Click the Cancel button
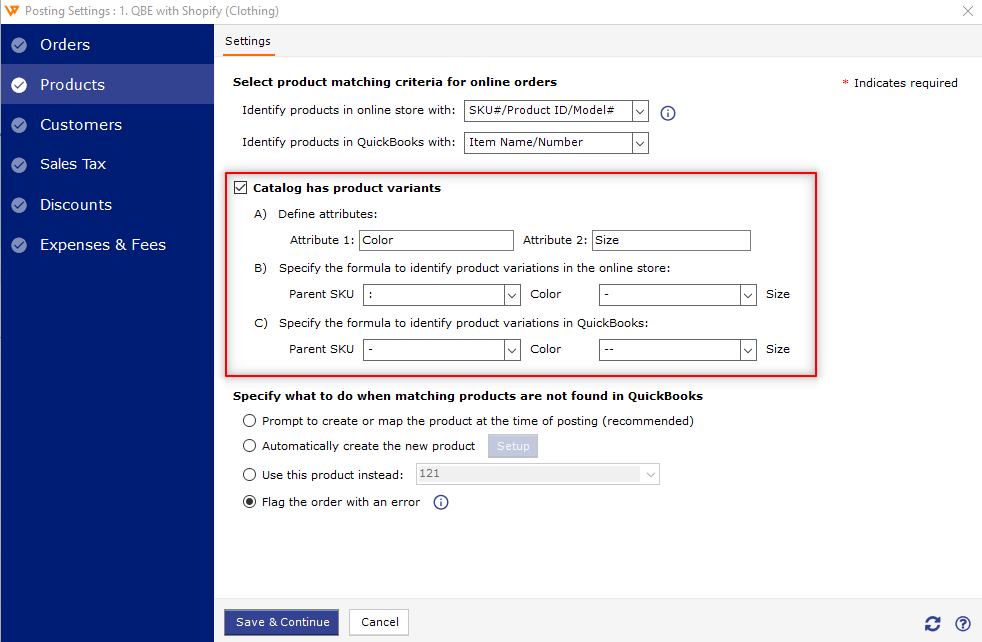Screen dimensions: 982x642 (x=380, y=622)
